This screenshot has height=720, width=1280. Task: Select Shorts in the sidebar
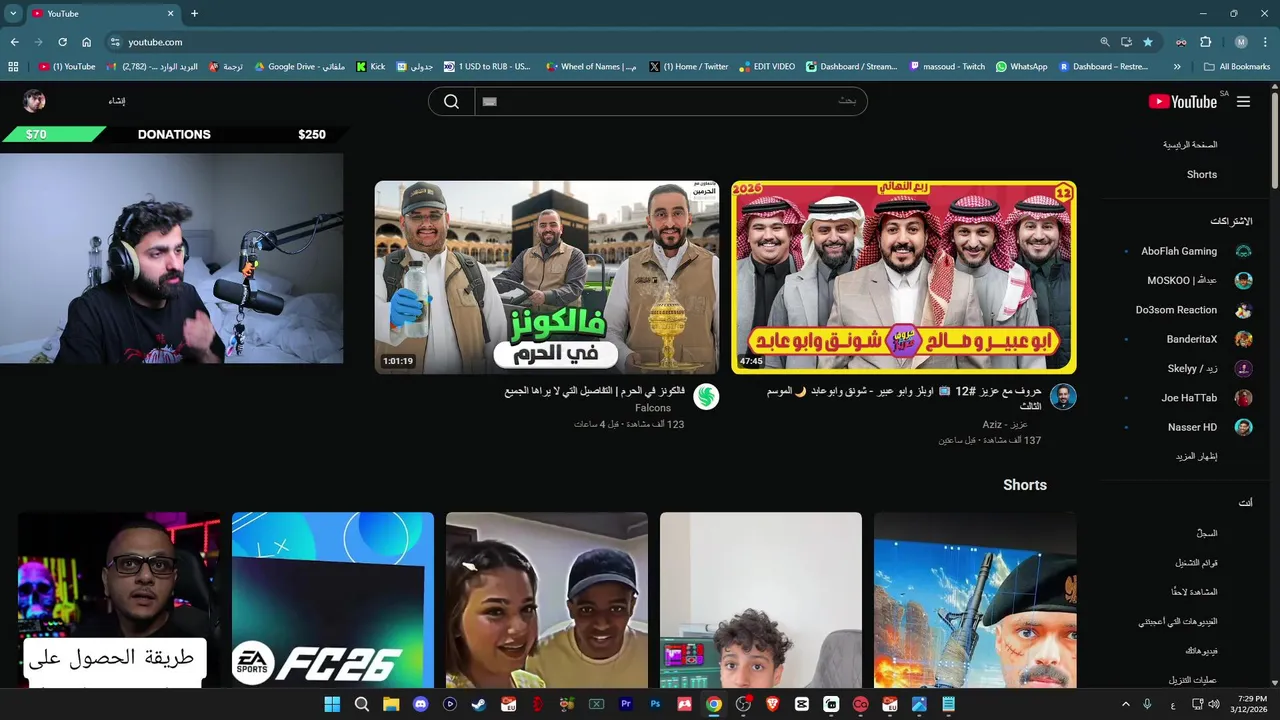(1201, 174)
